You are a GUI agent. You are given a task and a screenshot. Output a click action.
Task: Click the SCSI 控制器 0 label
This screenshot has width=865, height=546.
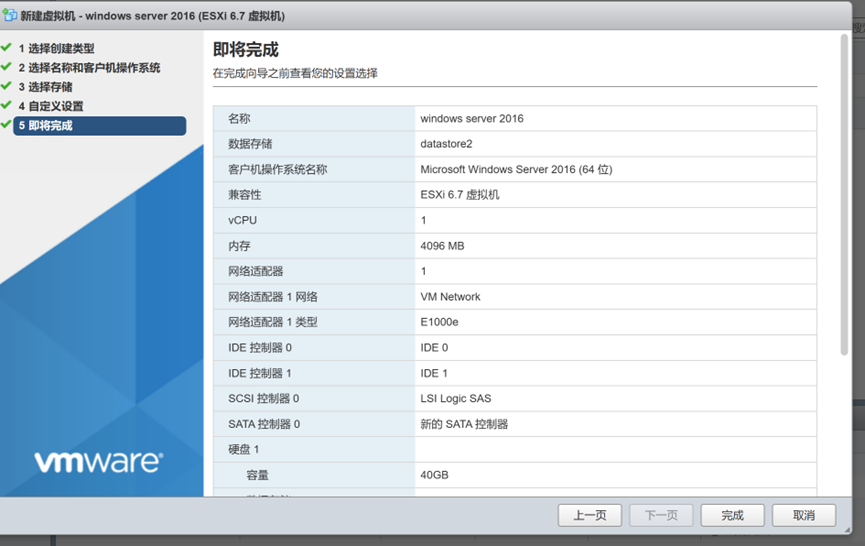click(x=263, y=399)
